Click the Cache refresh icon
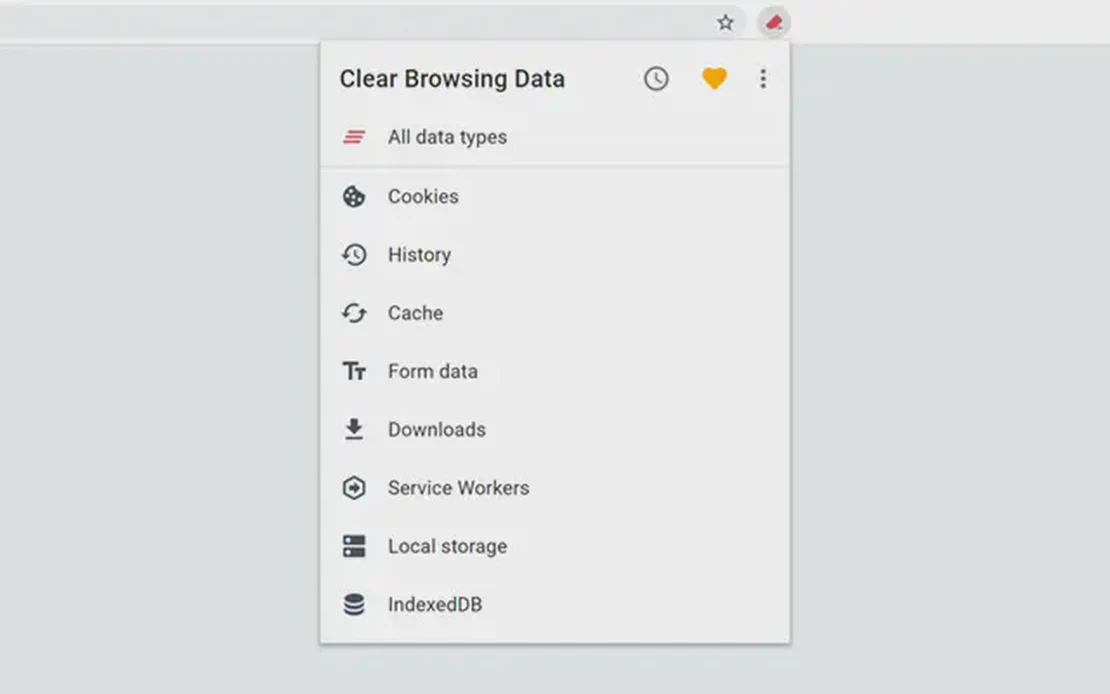Image resolution: width=1110 pixels, height=694 pixels. pos(354,313)
